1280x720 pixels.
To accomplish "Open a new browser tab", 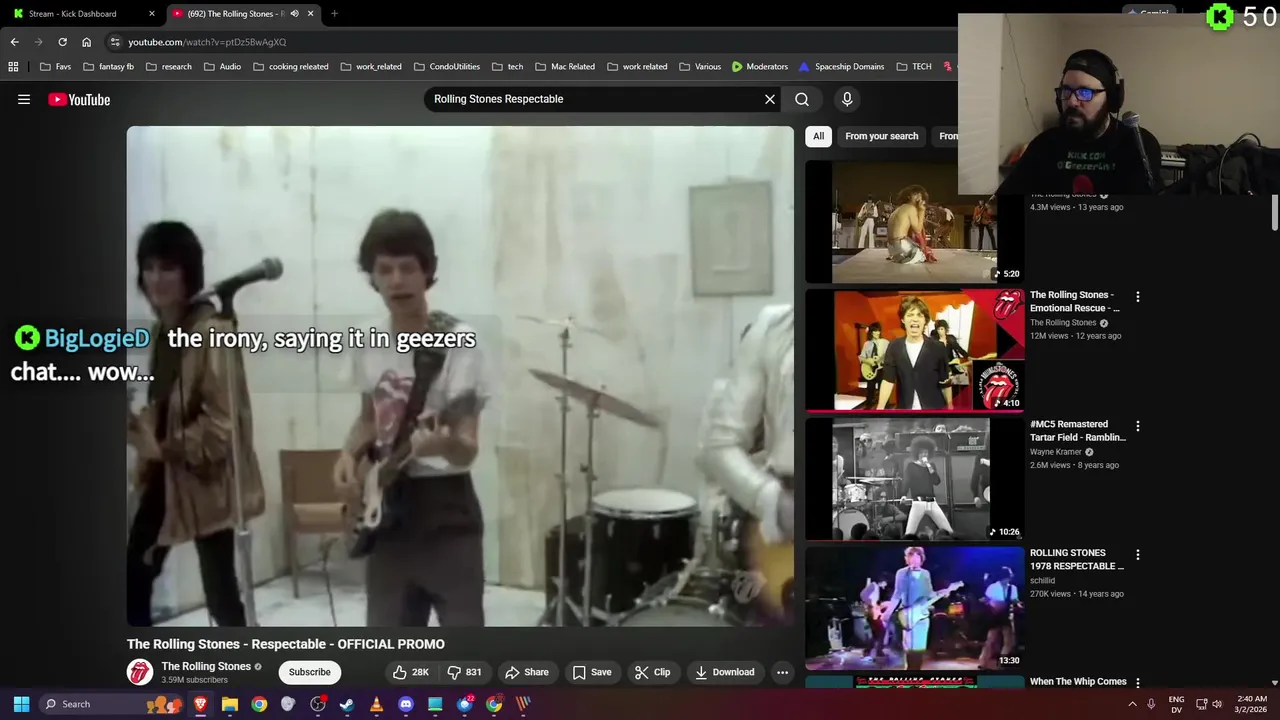I will 334,14.
